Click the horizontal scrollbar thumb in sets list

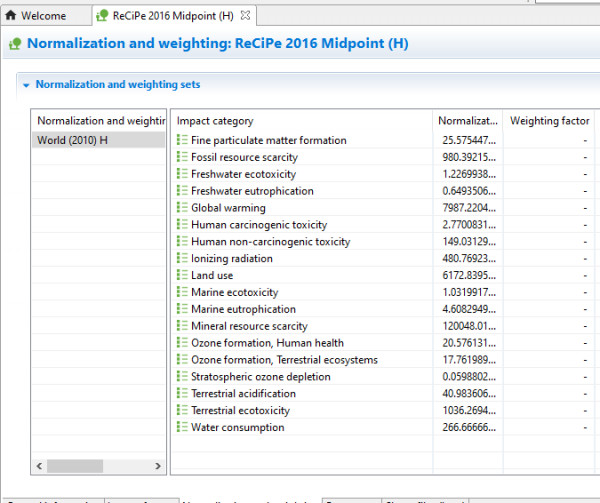(75, 466)
